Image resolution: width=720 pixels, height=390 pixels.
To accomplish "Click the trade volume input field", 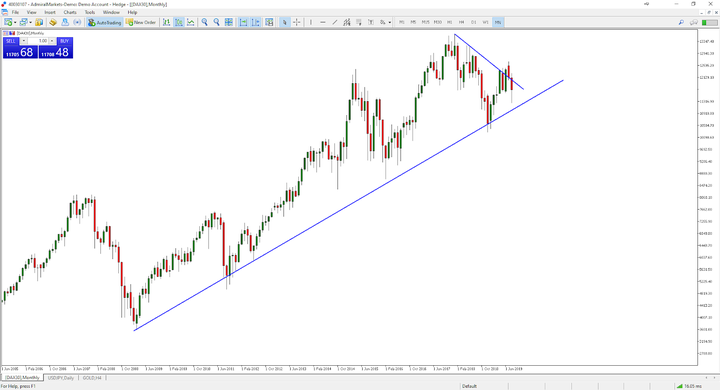I will [38, 41].
